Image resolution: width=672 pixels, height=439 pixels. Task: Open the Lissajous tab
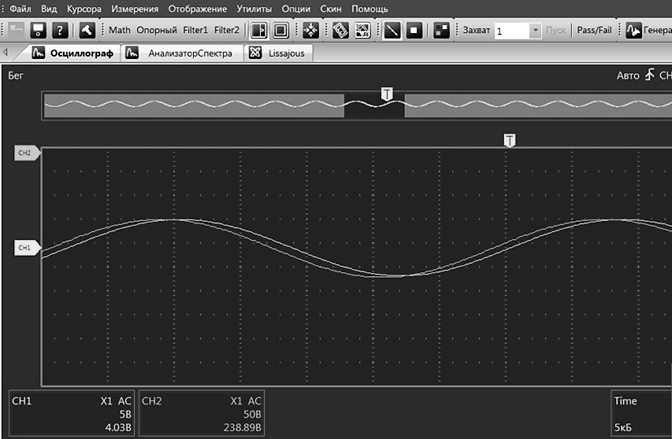pyautogui.click(x=286, y=52)
